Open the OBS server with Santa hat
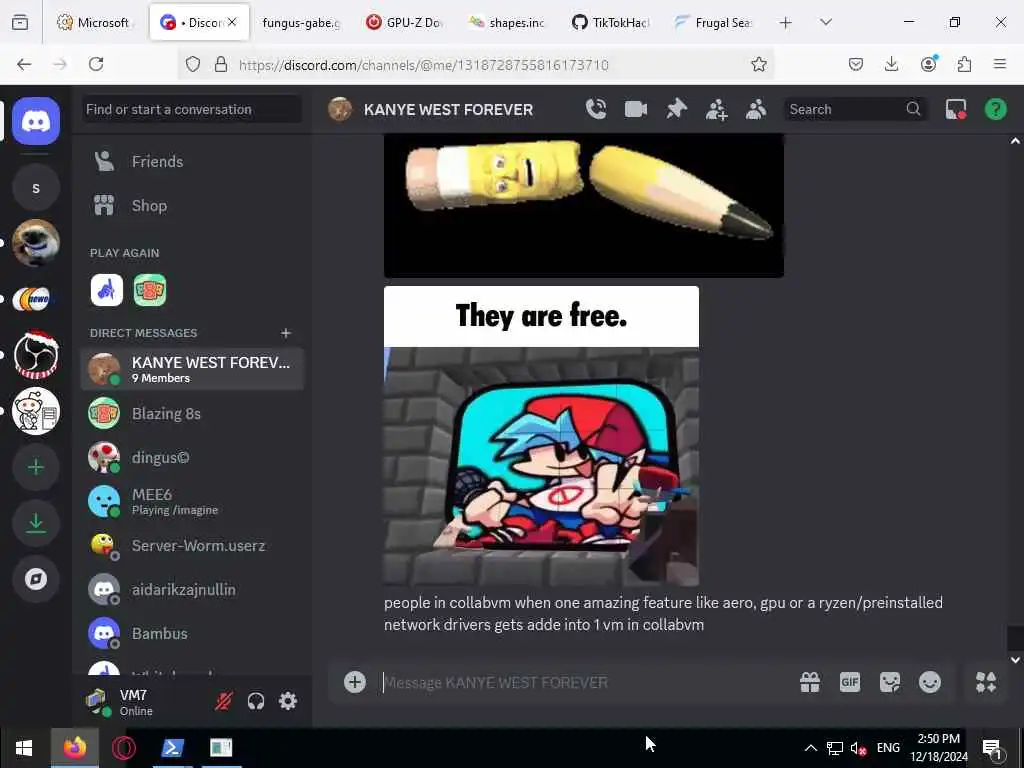Image resolution: width=1024 pixels, height=768 pixels. [36, 355]
